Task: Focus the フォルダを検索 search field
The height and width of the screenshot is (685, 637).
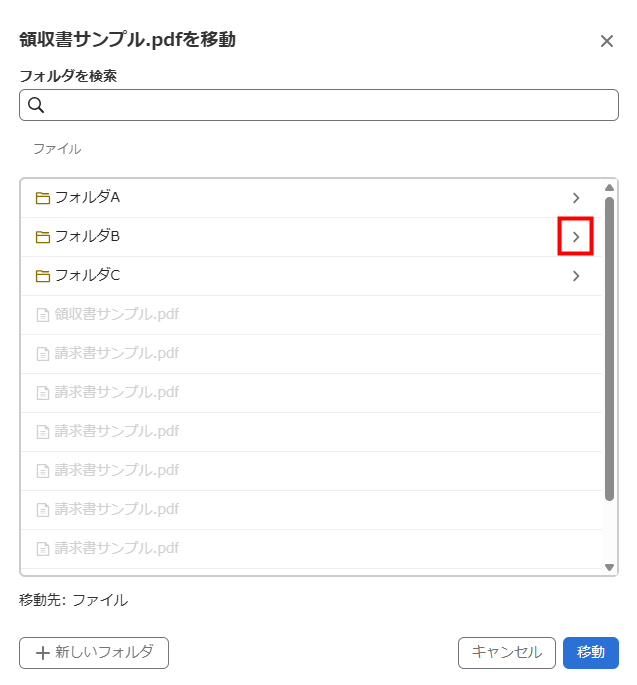Action: pyautogui.click(x=319, y=105)
